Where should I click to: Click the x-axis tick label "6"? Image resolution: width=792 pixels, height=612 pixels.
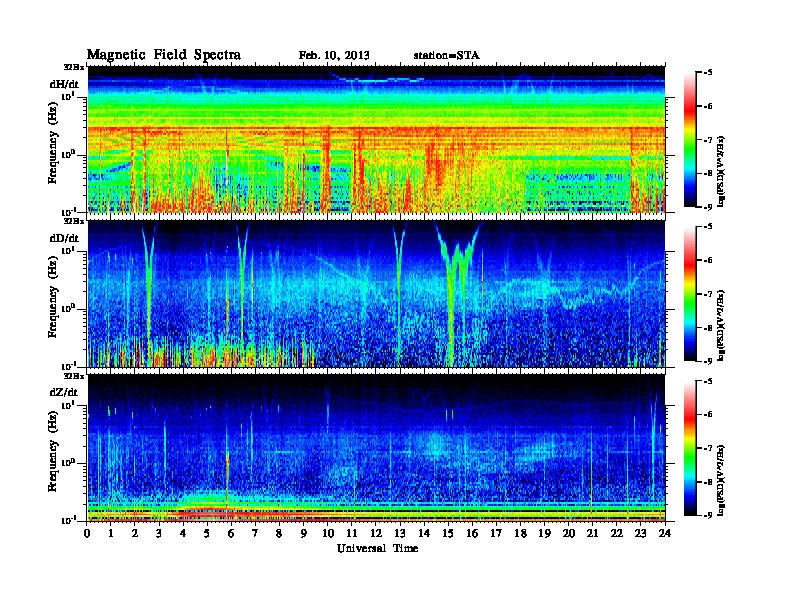231,533
